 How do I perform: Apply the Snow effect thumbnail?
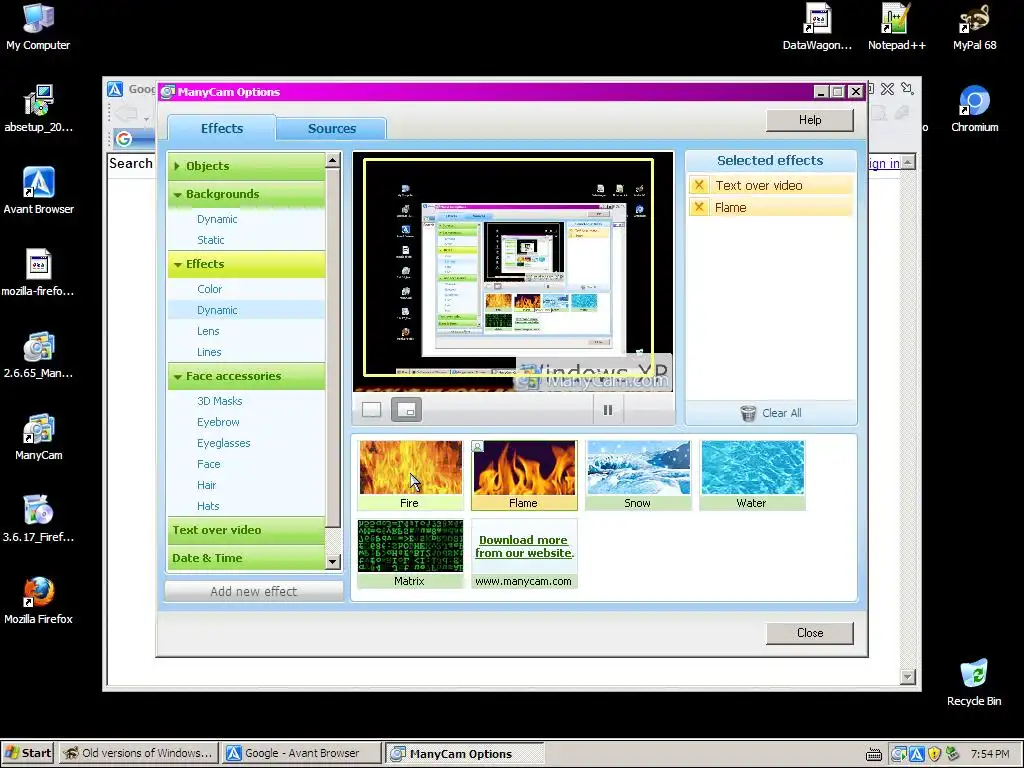coord(638,475)
